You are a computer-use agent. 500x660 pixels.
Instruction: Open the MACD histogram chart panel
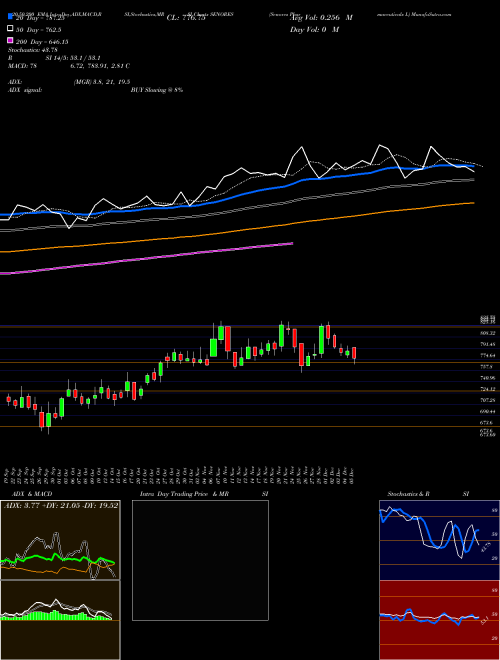click(60, 620)
